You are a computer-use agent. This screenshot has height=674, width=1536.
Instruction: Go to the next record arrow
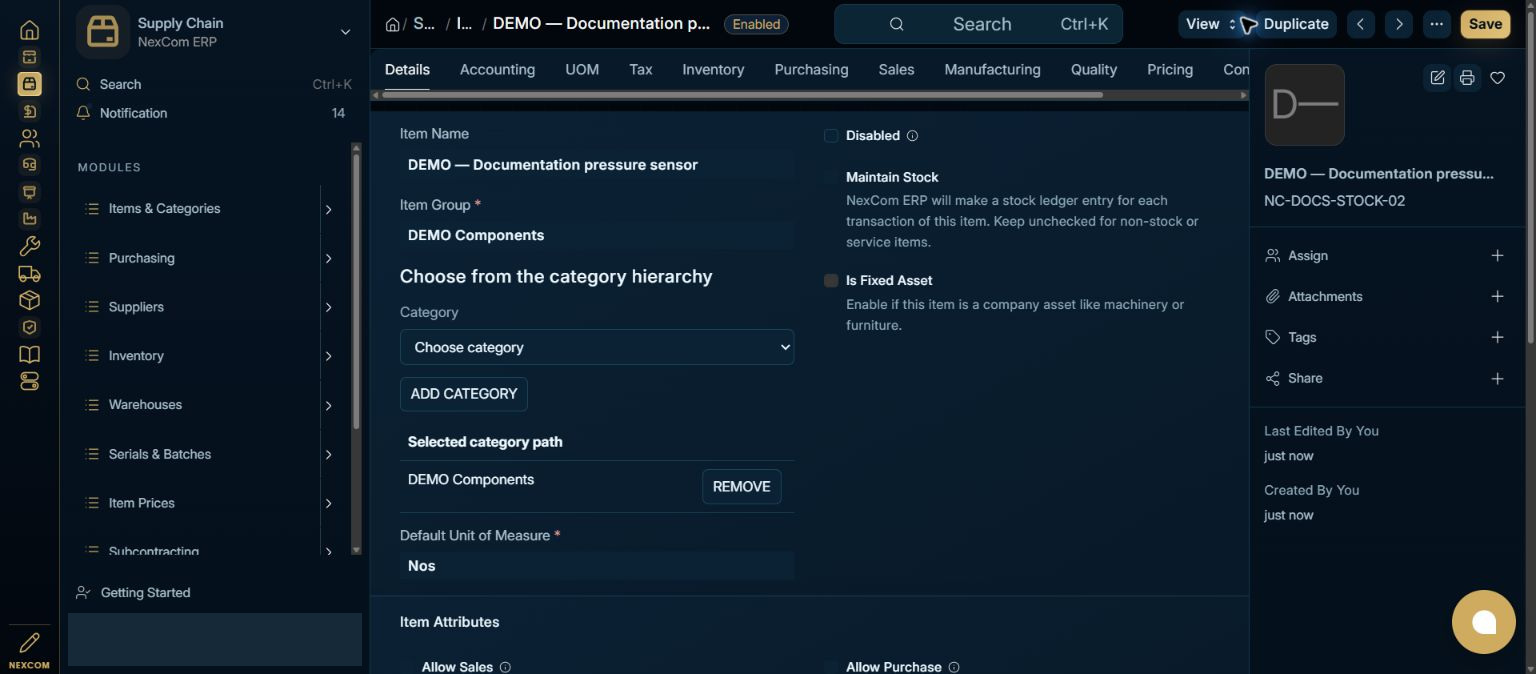pyautogui.click(x=1399, y=24)
